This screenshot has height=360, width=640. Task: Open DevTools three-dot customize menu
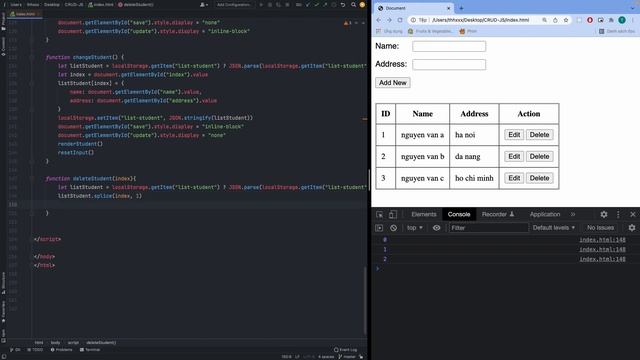point(618,215)
